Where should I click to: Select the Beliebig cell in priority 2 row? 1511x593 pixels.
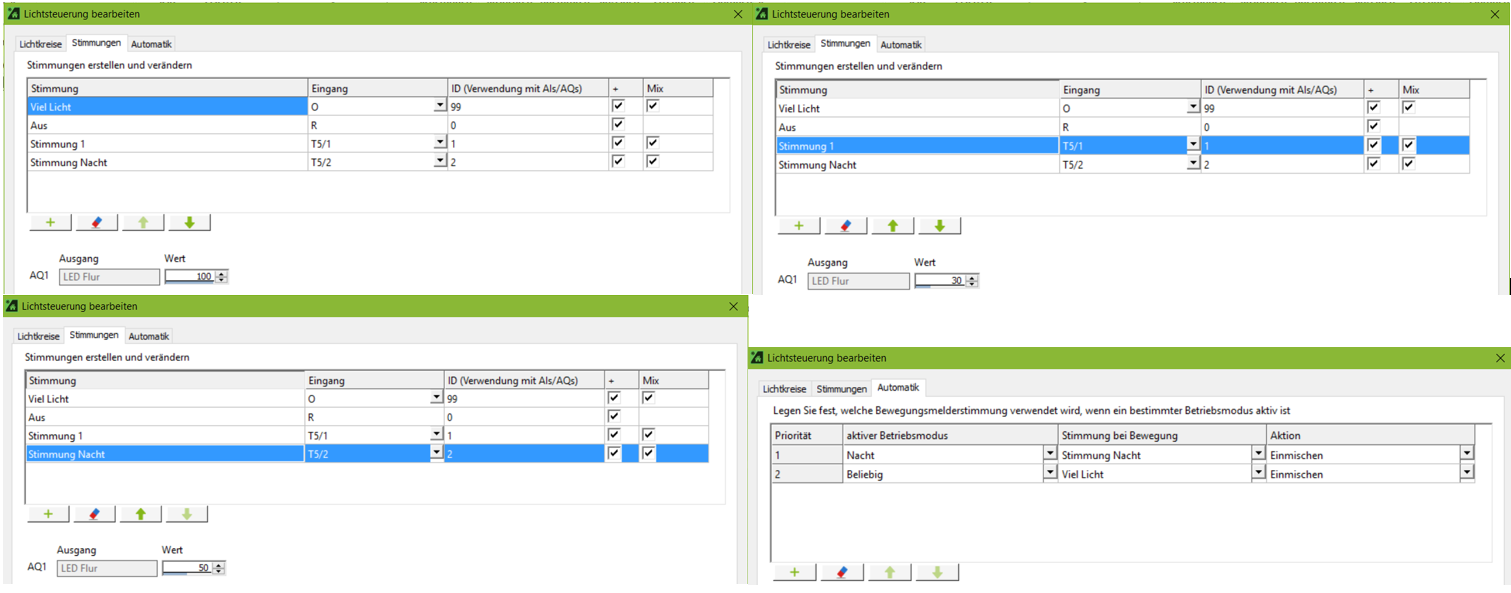[x=940, y=474]
